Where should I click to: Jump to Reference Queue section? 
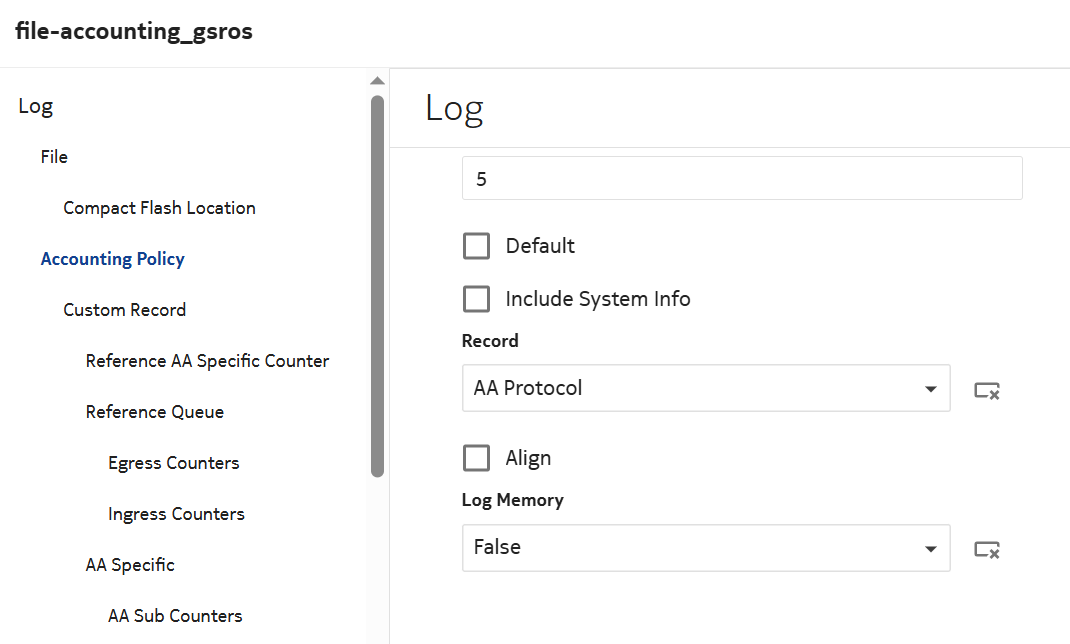click(154, 412)
